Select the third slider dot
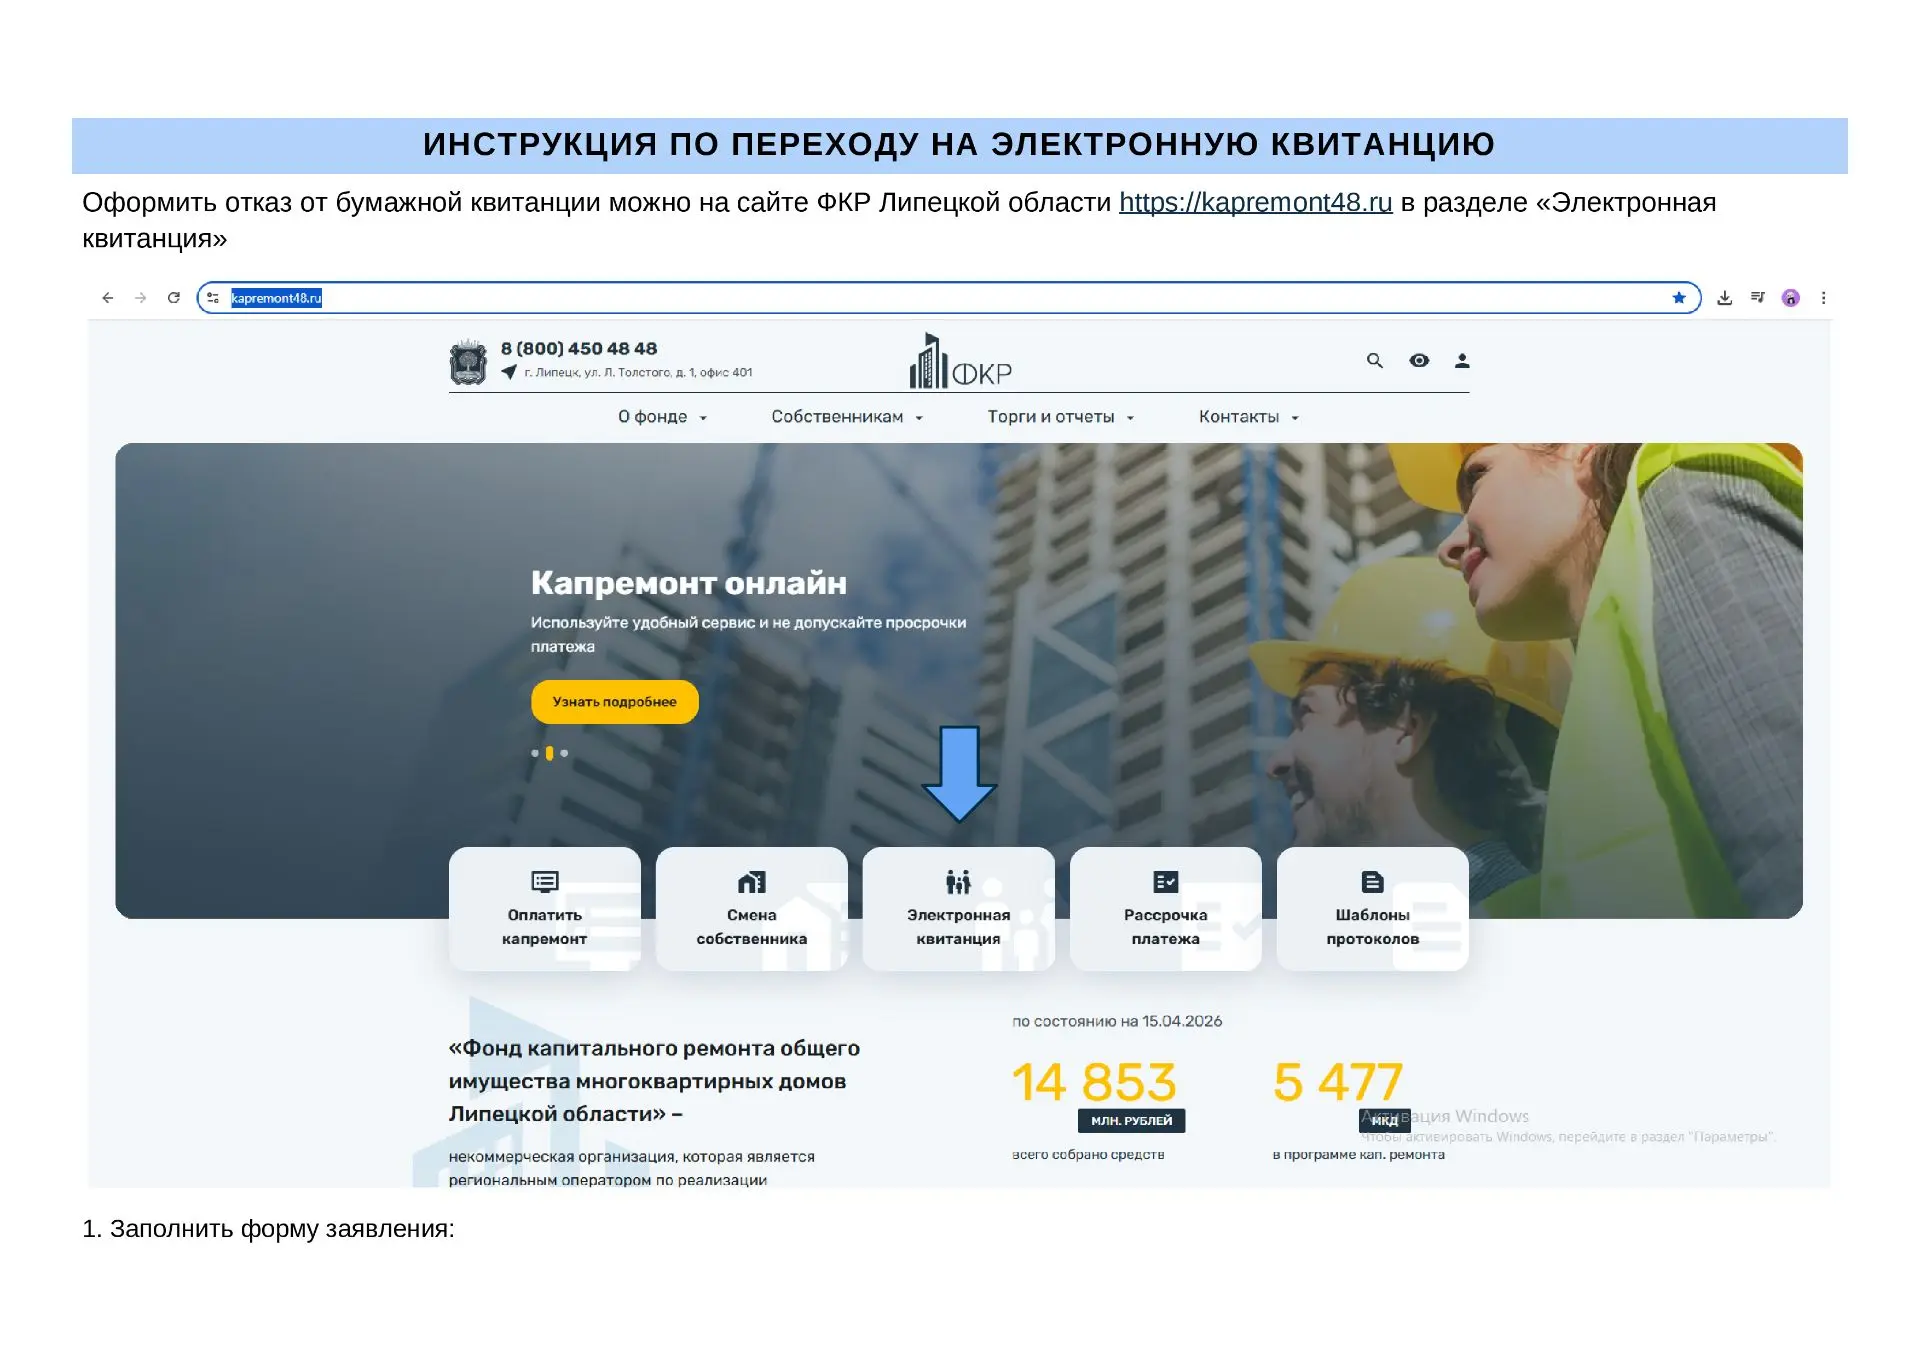This screenshot has width=1920, height=1357. pyautogui.click(x=564, y=754)
